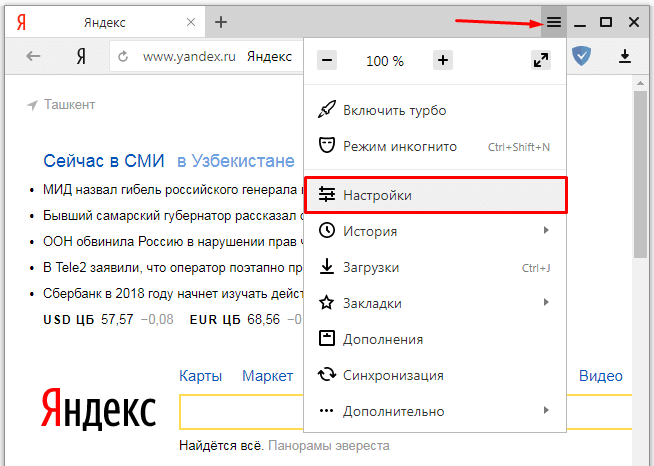The height and width of the screenshot is (466, 654).
Task: Open Настройки from the menu
Action: (x=435, y=195)
